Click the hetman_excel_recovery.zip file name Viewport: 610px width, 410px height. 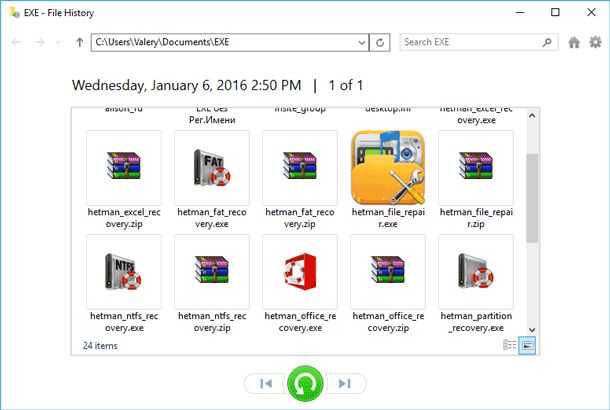tap(124, 218)
